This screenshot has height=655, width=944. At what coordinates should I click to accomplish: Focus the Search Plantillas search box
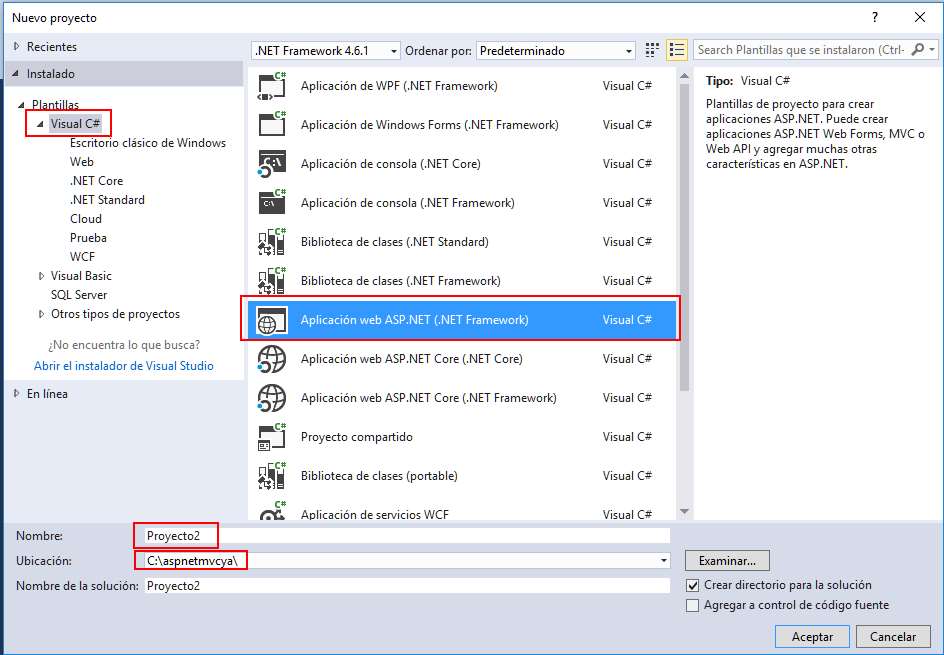point(801,50)
